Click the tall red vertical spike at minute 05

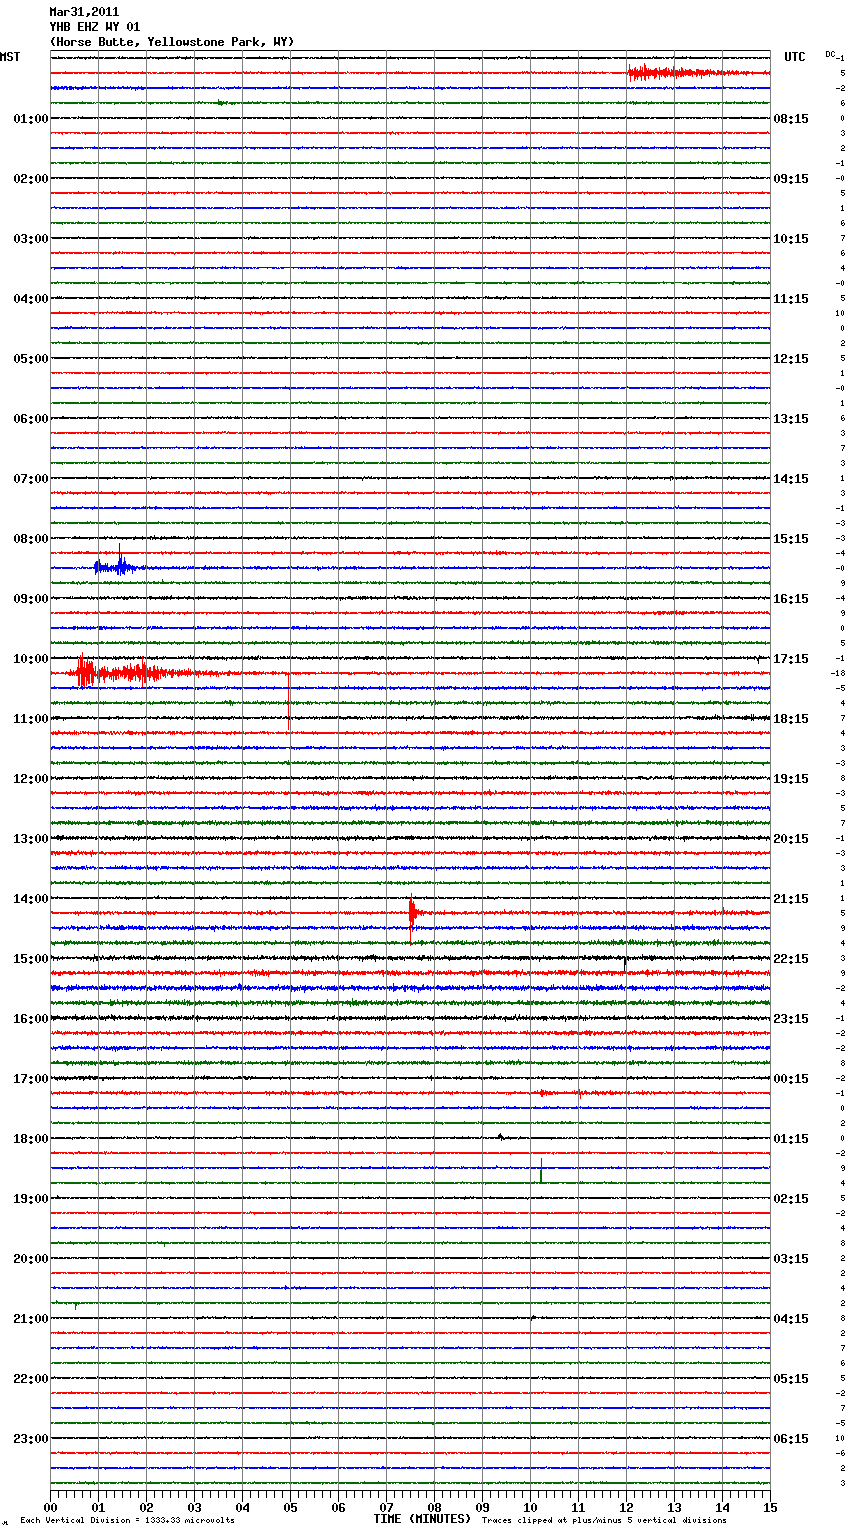click(x=289, y=703)
